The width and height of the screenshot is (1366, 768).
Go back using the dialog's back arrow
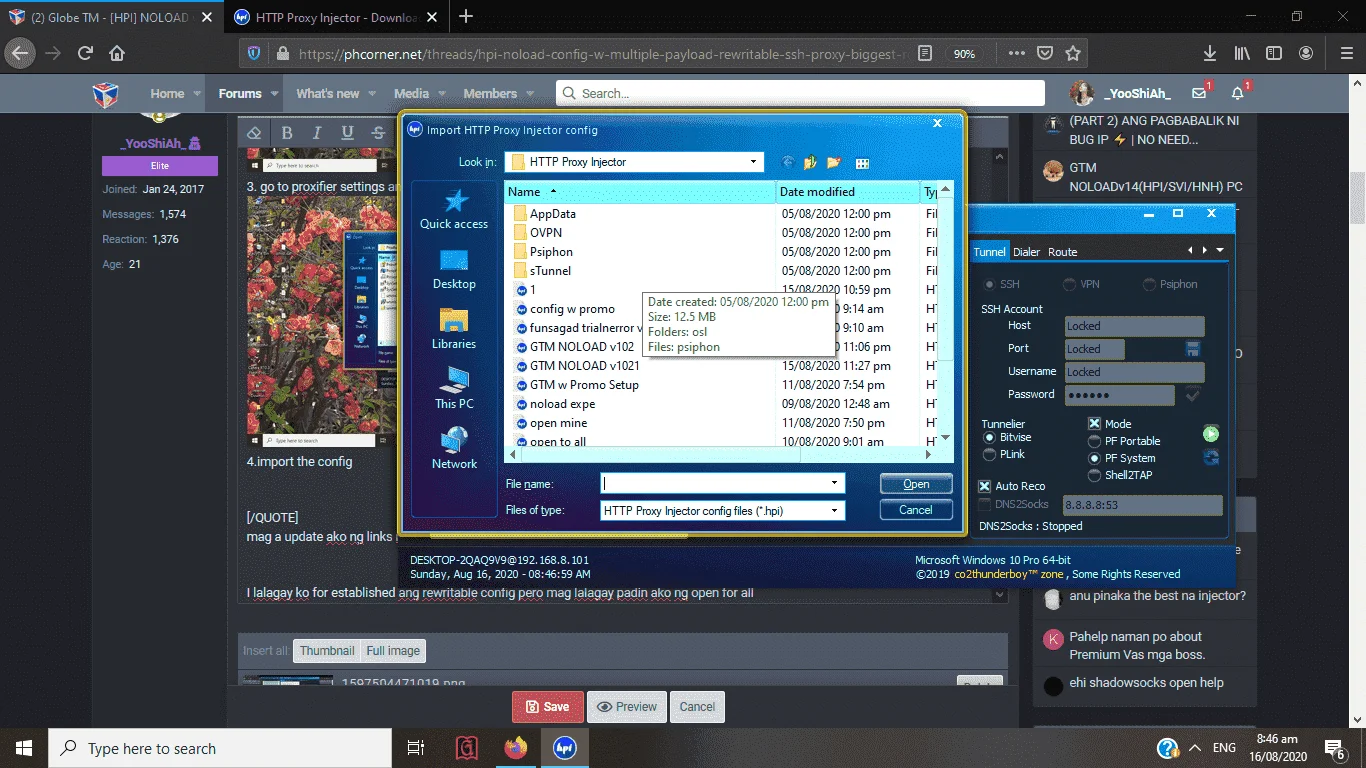click(x=787, y=163)
